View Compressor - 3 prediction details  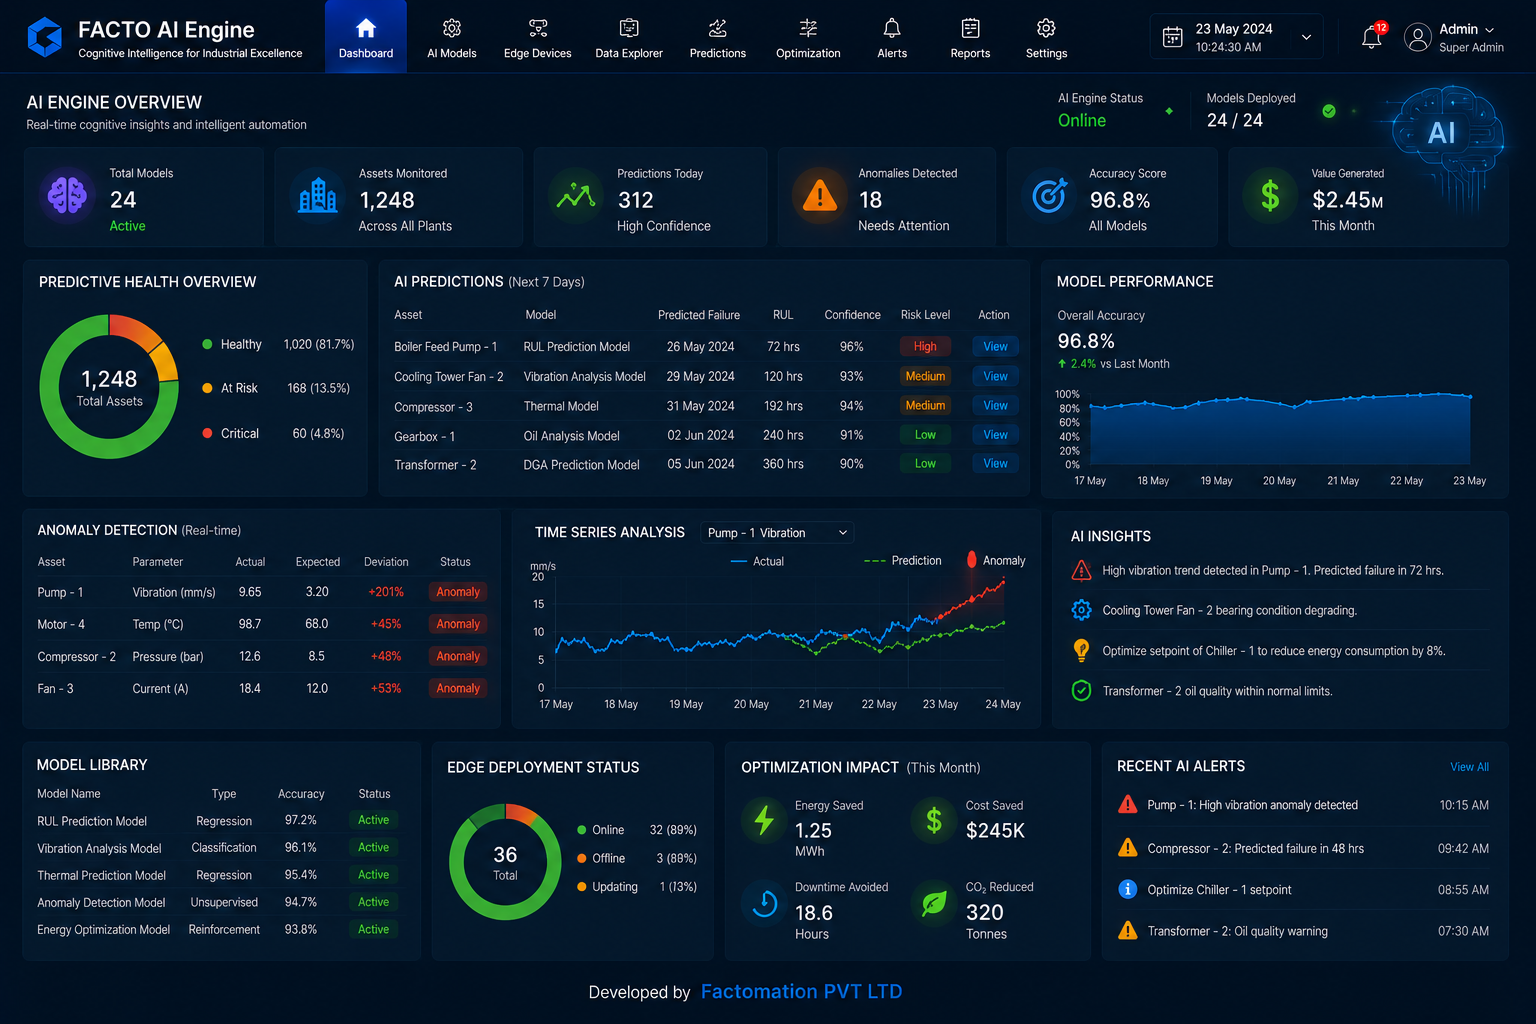[x=995, y=405]
